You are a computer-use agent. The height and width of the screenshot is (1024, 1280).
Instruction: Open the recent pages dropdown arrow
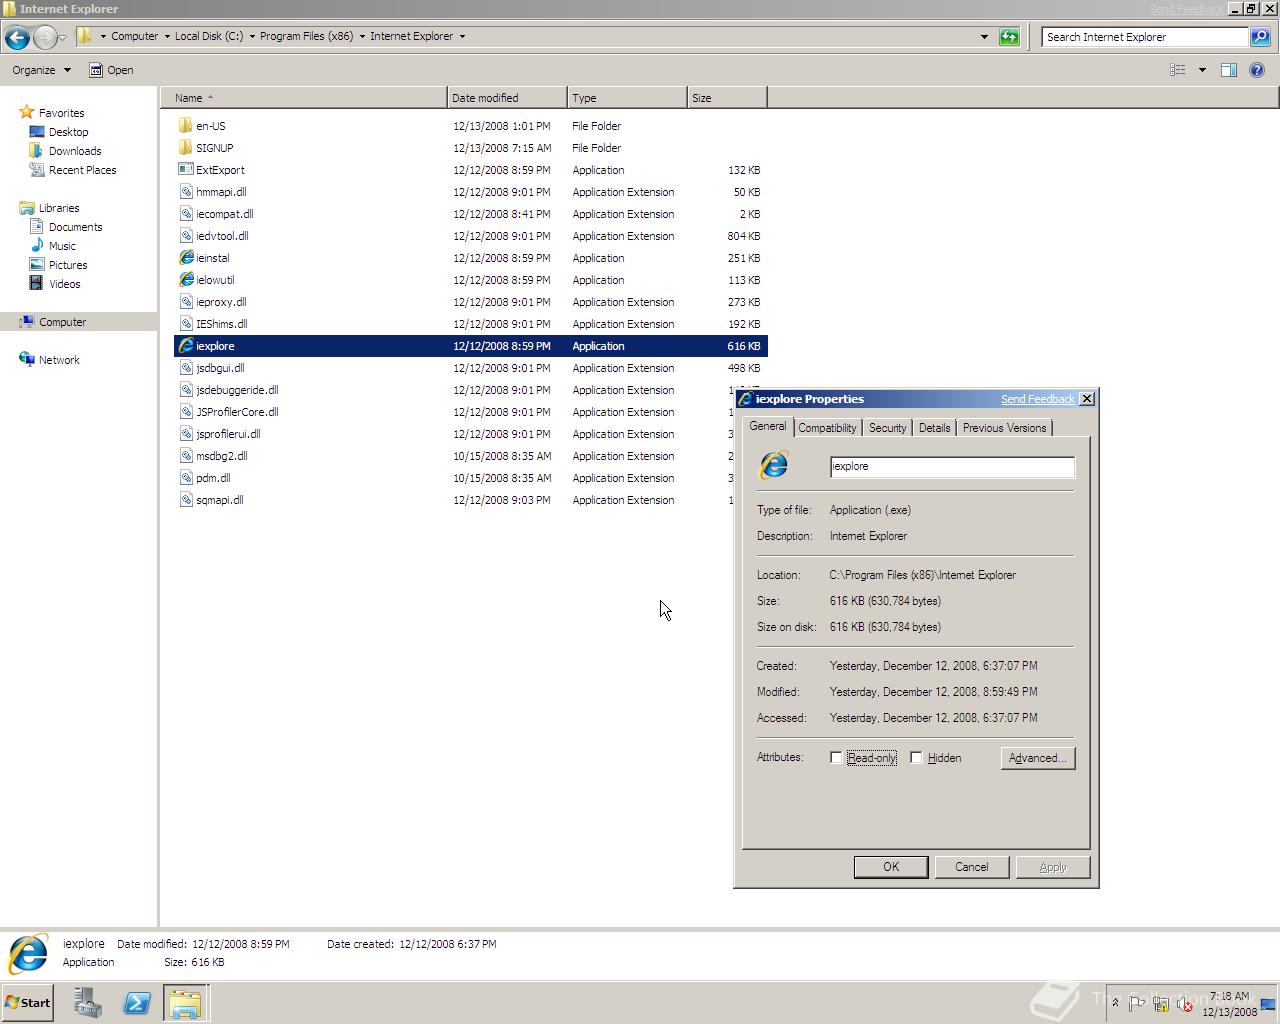pyautogui.click(x=63, y=37)
